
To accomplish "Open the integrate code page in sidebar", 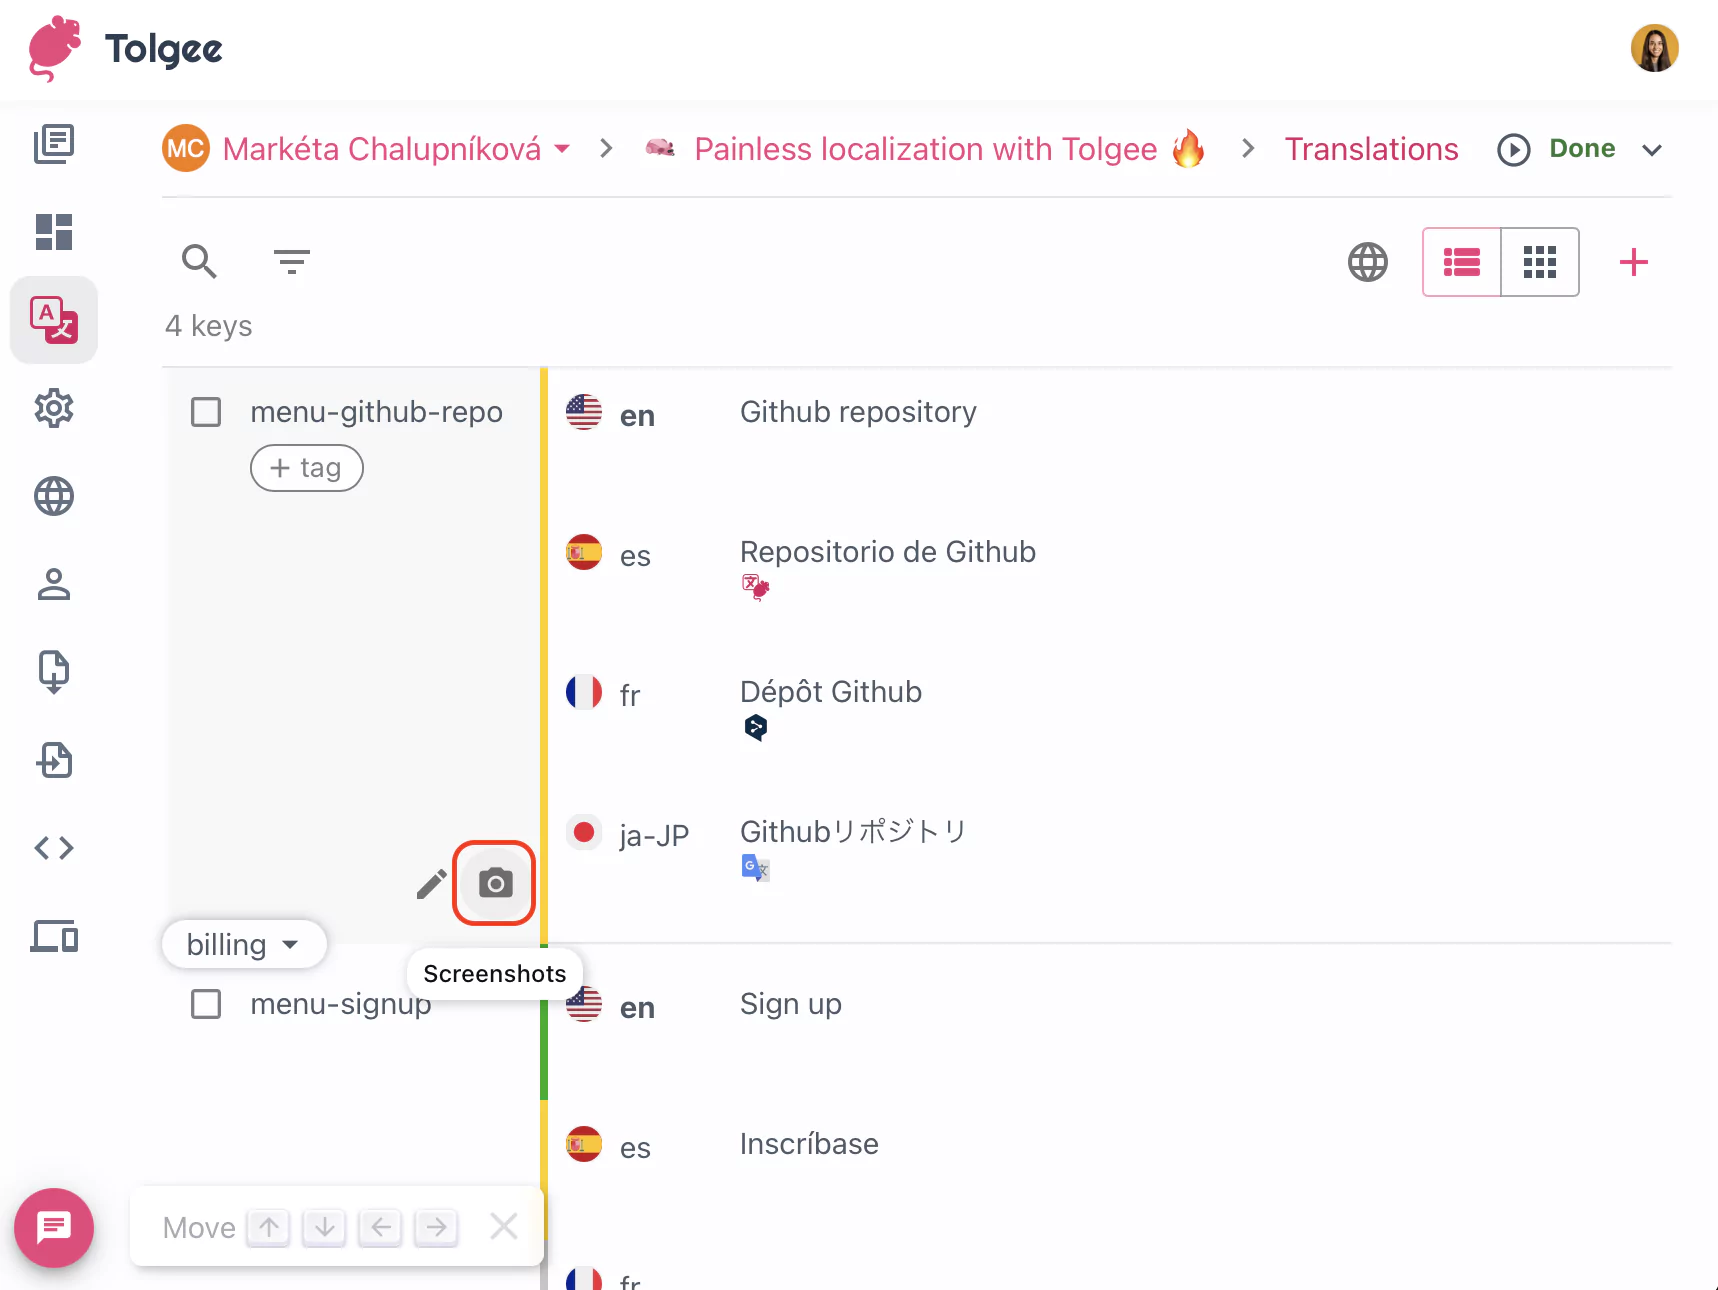I will click(x=53, y=848).
